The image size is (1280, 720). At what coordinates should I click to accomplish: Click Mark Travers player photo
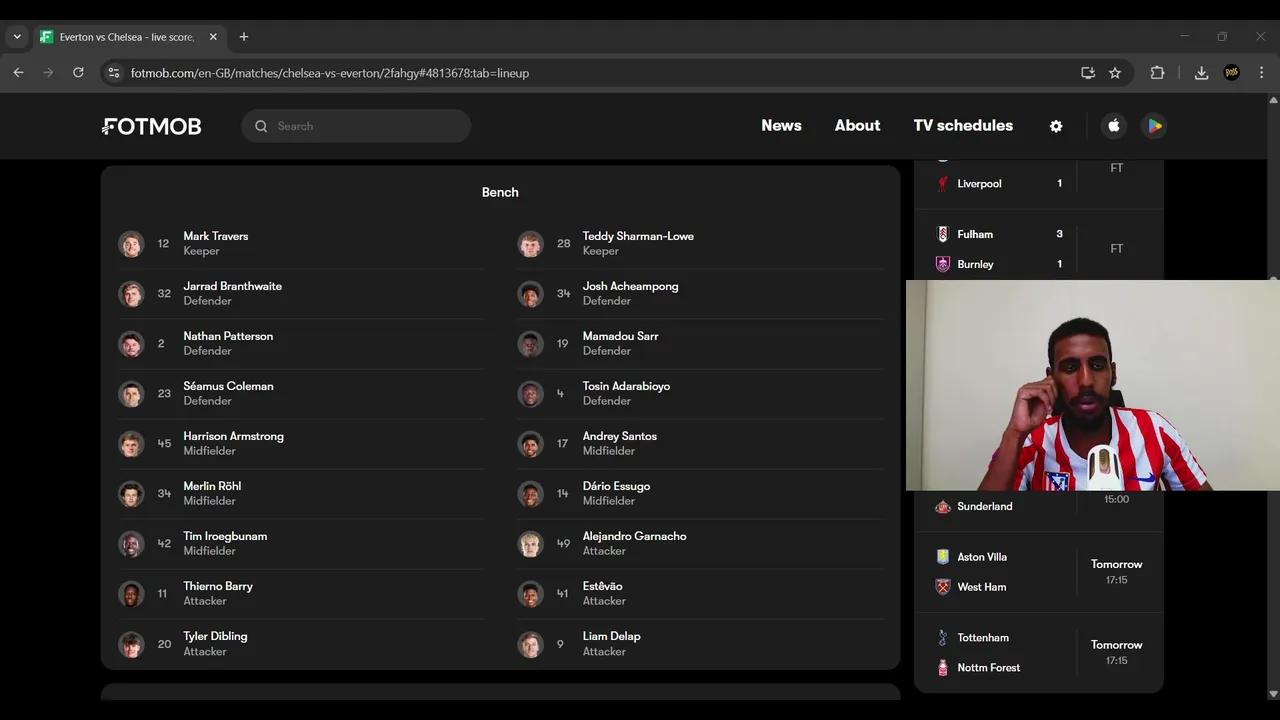point(131,244)
